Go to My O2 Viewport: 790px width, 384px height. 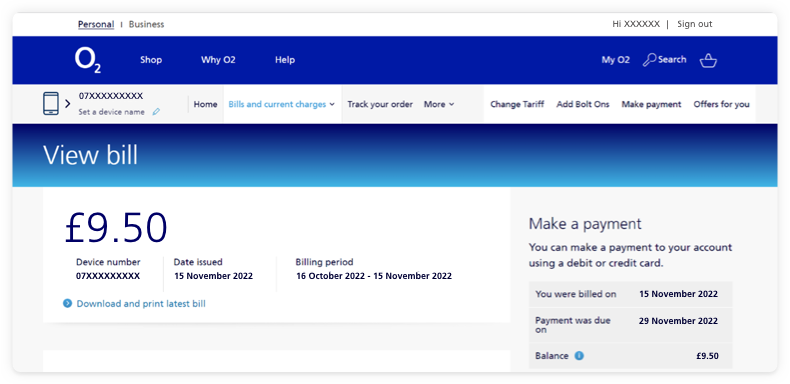[x=616, y=60]
